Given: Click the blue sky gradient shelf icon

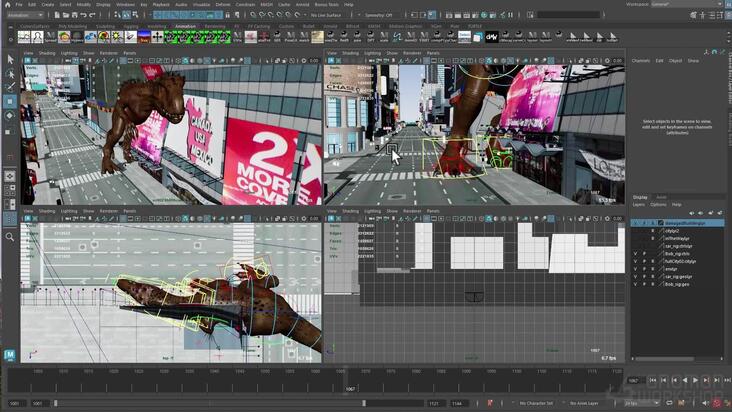Looking at the screenshot, I should pos(144,36).
